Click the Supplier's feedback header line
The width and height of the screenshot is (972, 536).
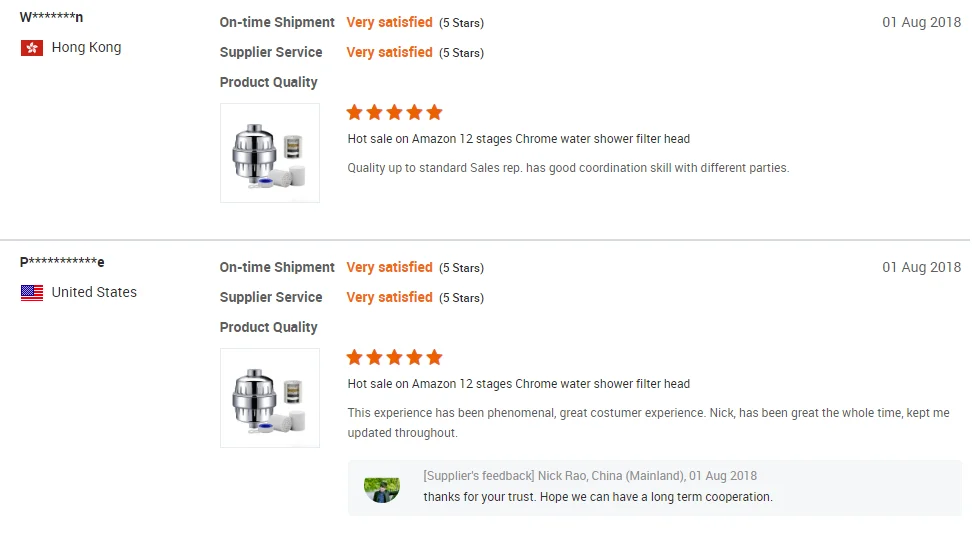(x=590, y=476)
